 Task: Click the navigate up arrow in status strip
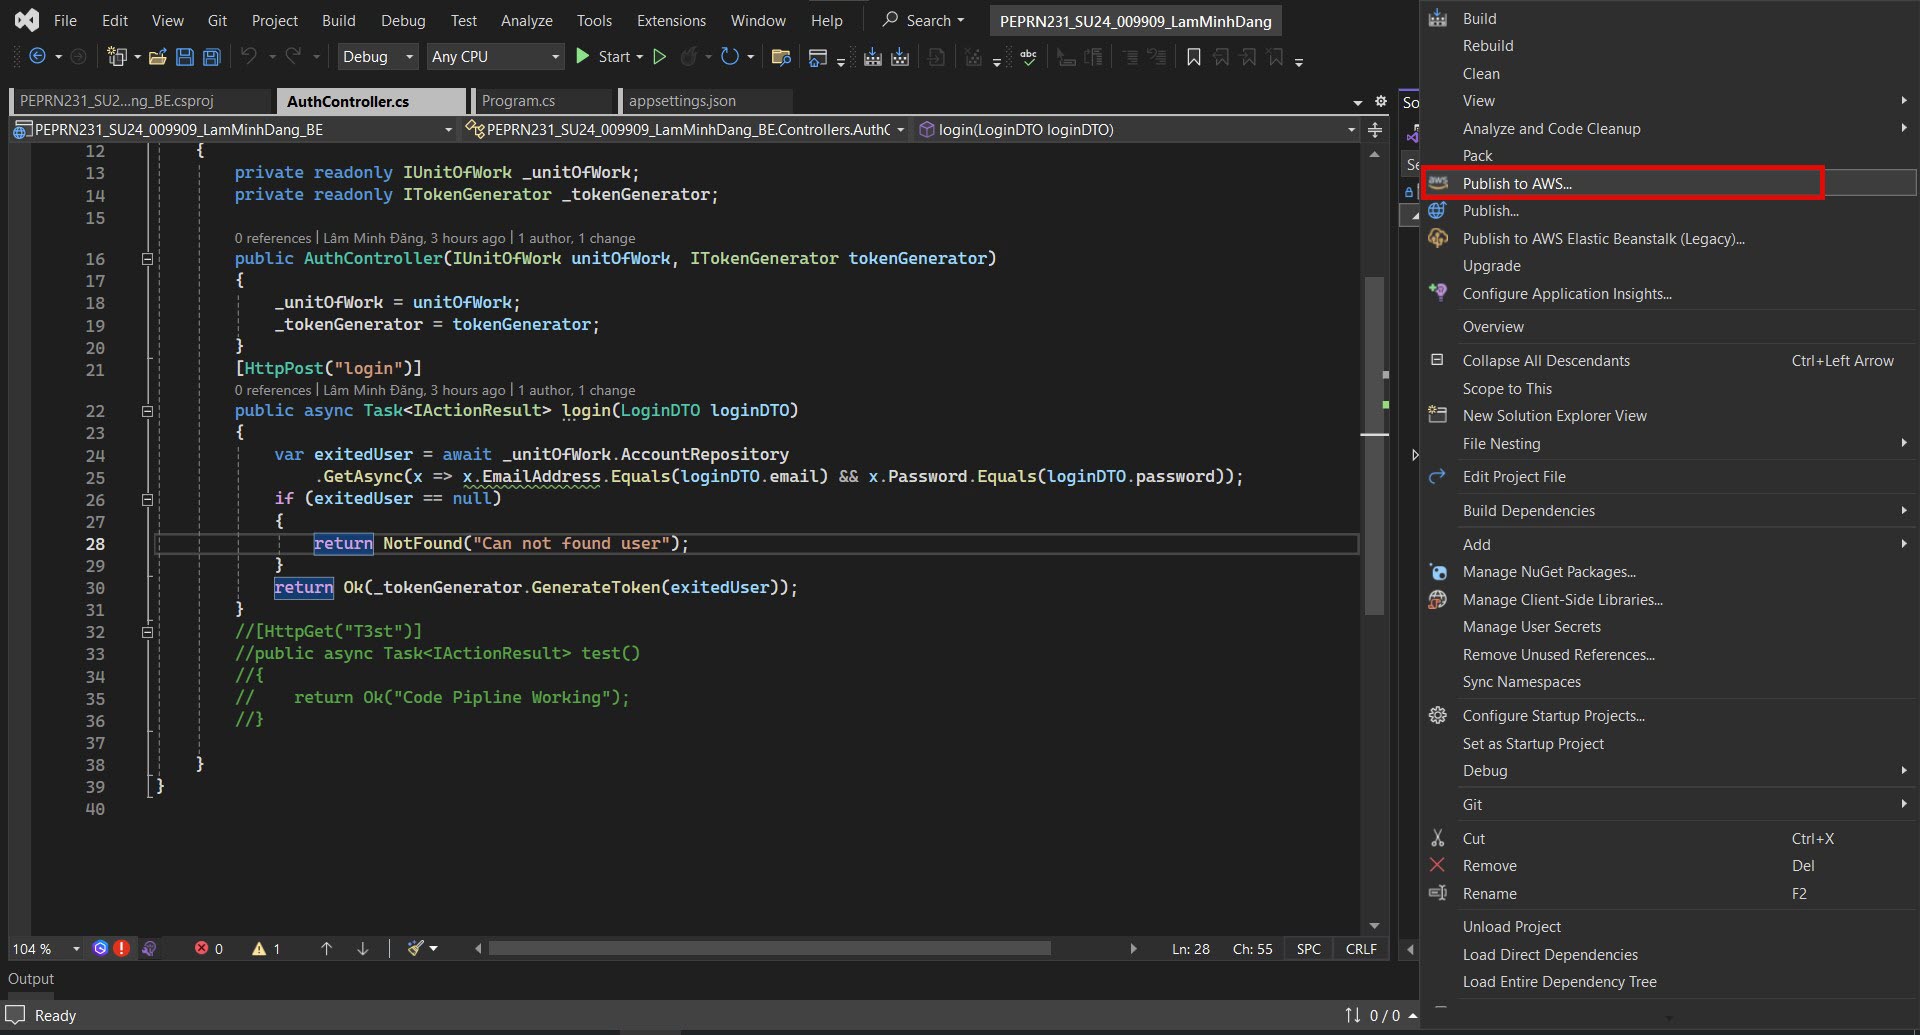[x=326, y=949]
